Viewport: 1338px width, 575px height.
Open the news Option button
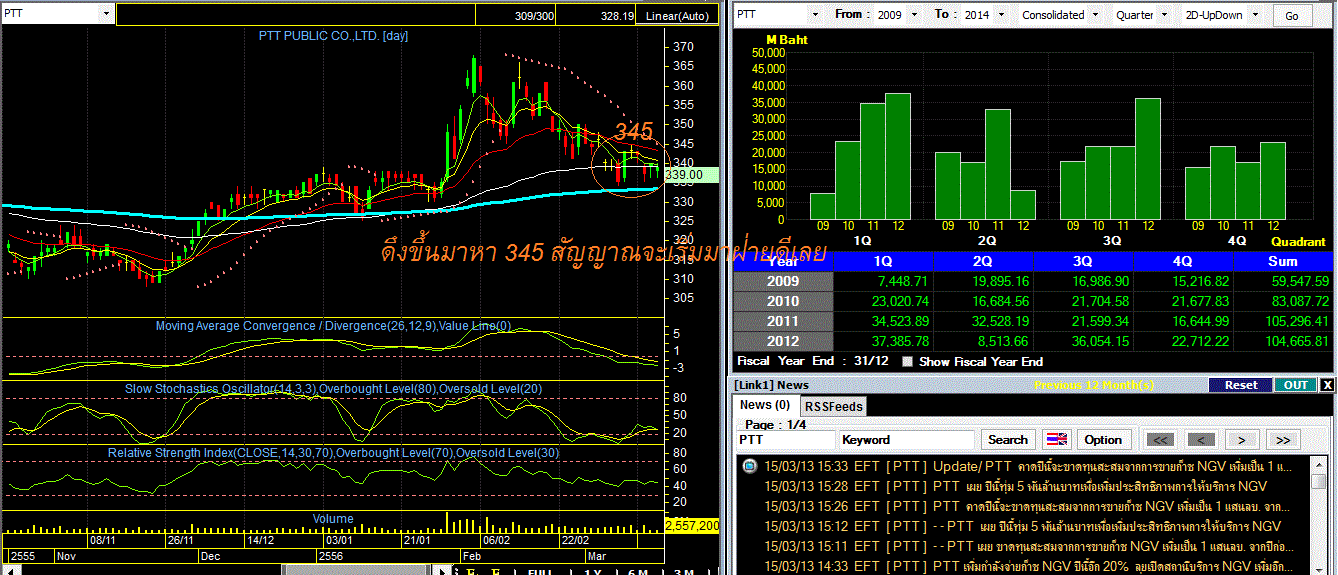click(x=1103, y=439)
